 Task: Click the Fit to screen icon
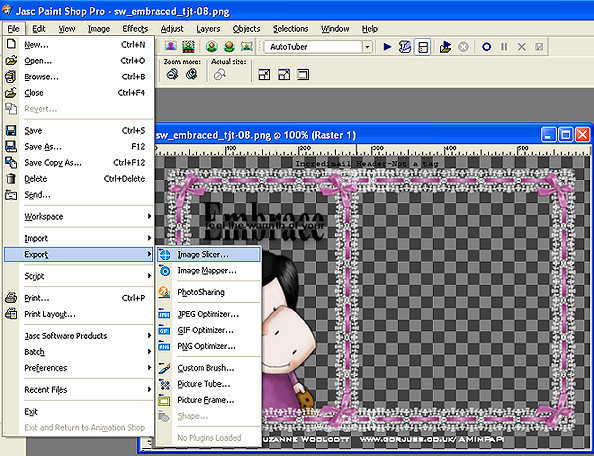click(303, 75)
